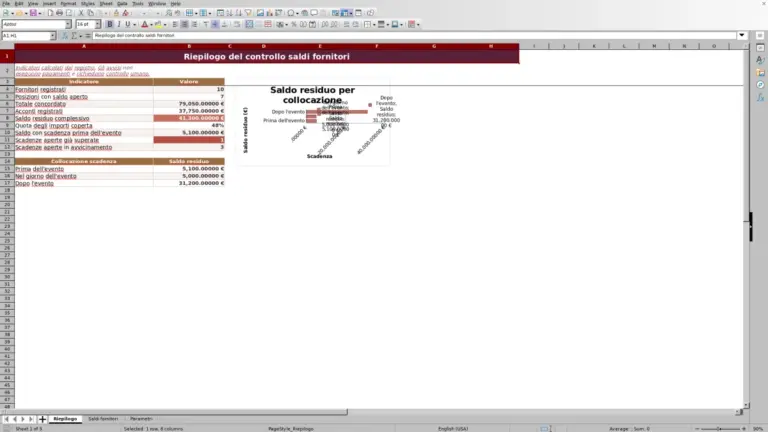Screen dimensions: 768x432
Task: Click the Merge and center cells icon
Action: (249, 24)
